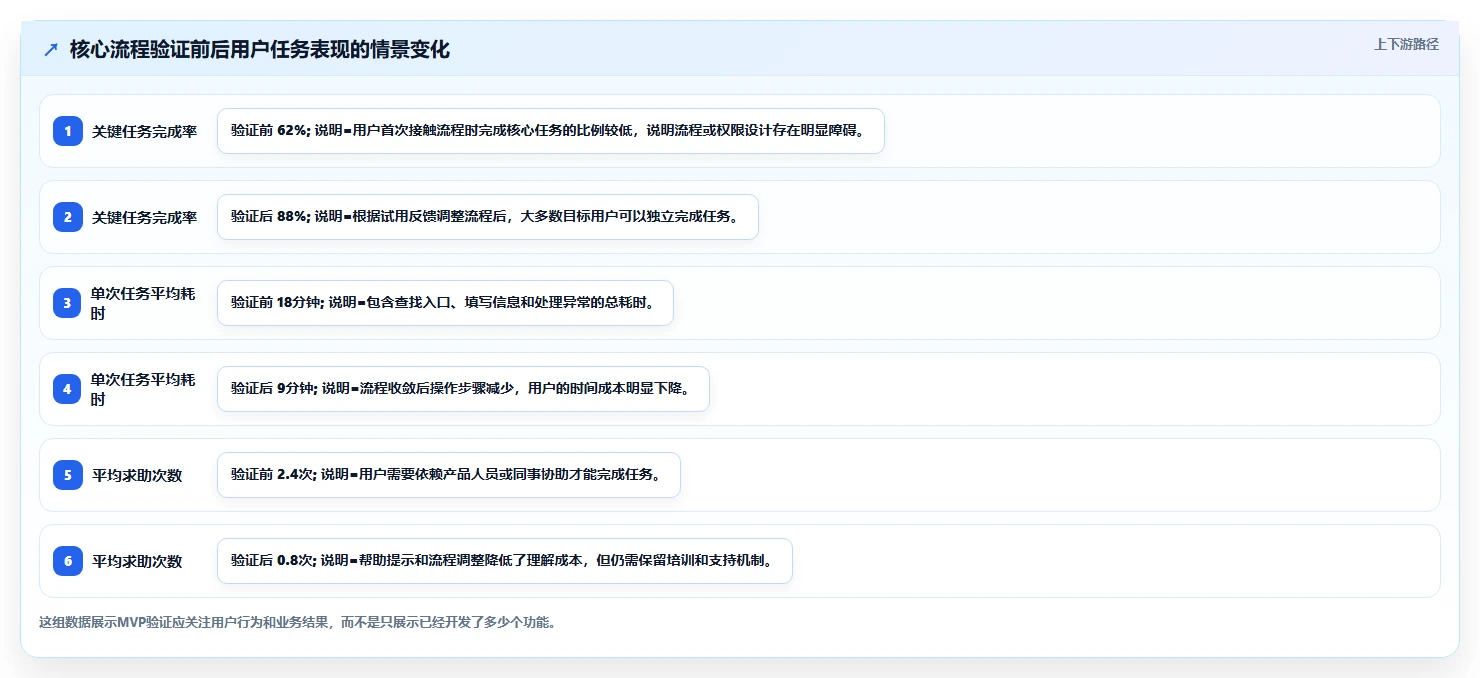Click 关键任务完成率 label in row 1
The height and width of the screenshot is (678, 1480).
[x=145, y=131]
